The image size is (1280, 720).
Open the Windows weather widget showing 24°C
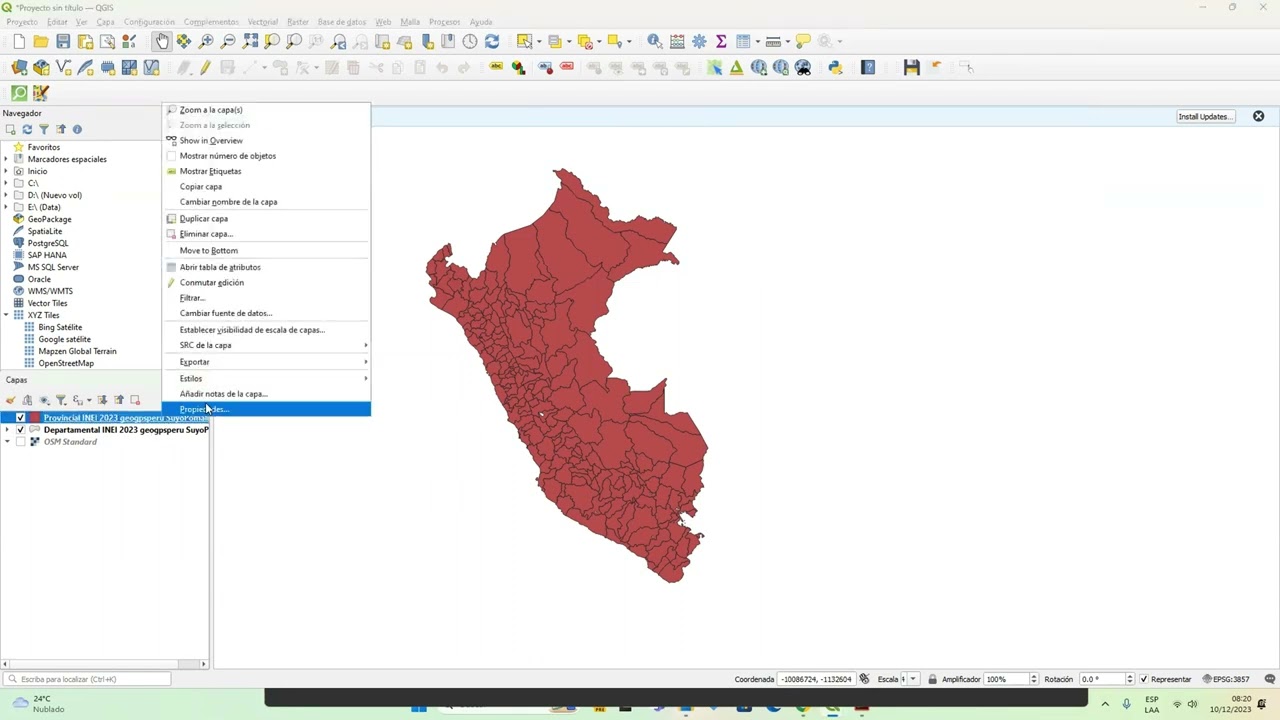pos(38,704)
